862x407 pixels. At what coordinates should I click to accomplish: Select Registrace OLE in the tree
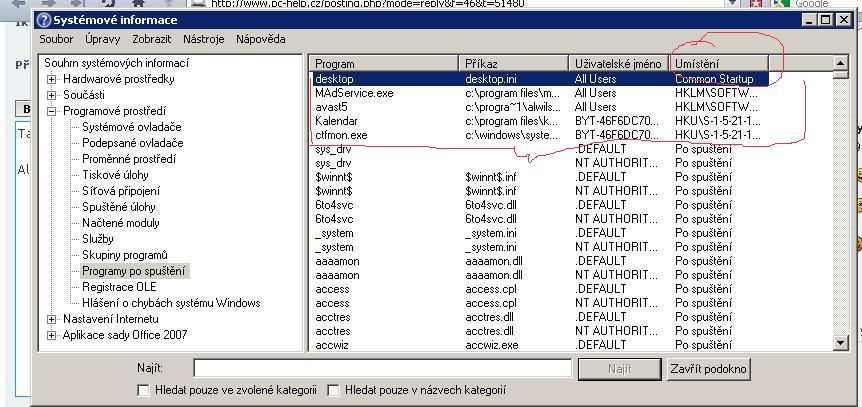(x=119, y=287)
